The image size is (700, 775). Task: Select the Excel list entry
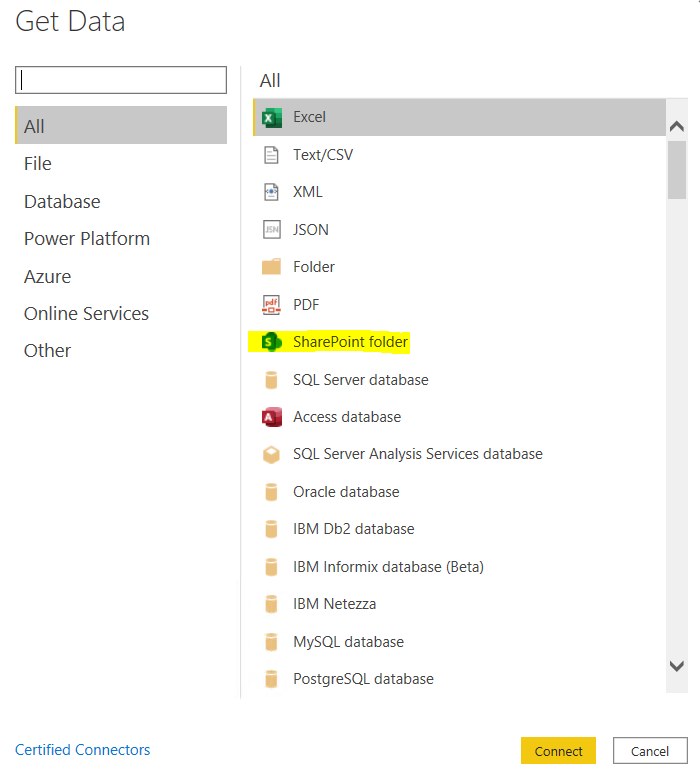(x=459, y=117)
